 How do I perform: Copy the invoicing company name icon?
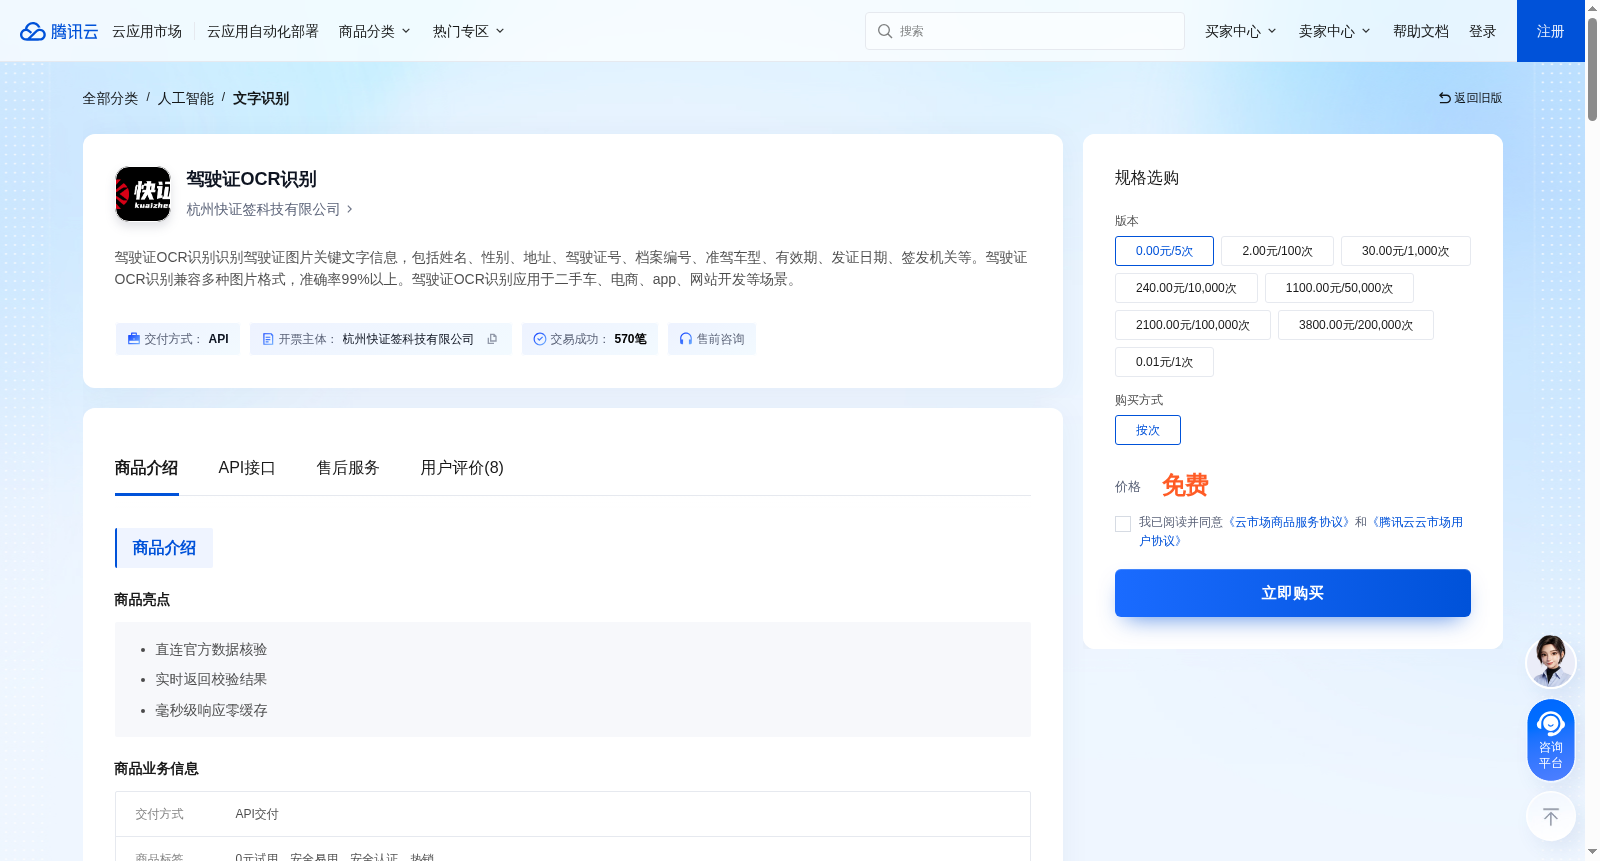(492, 339)
